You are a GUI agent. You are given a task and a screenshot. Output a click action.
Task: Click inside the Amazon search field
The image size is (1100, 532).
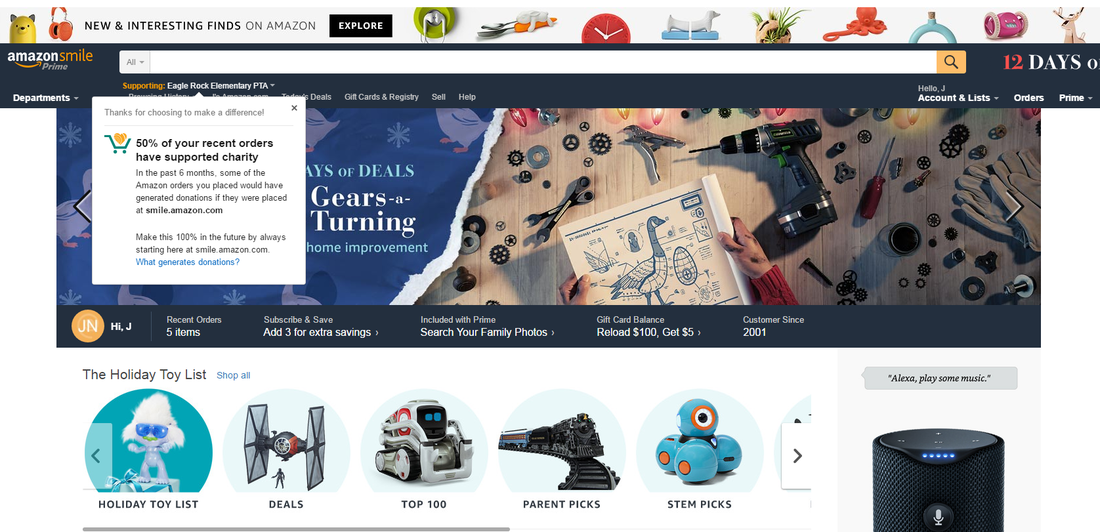click(543, 62)
